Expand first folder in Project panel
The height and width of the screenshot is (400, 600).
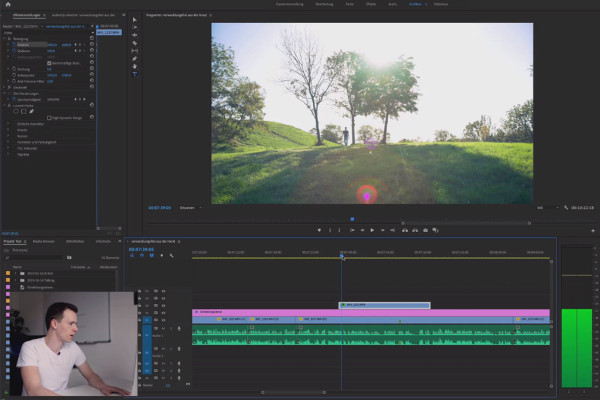[x=15, y=273]
